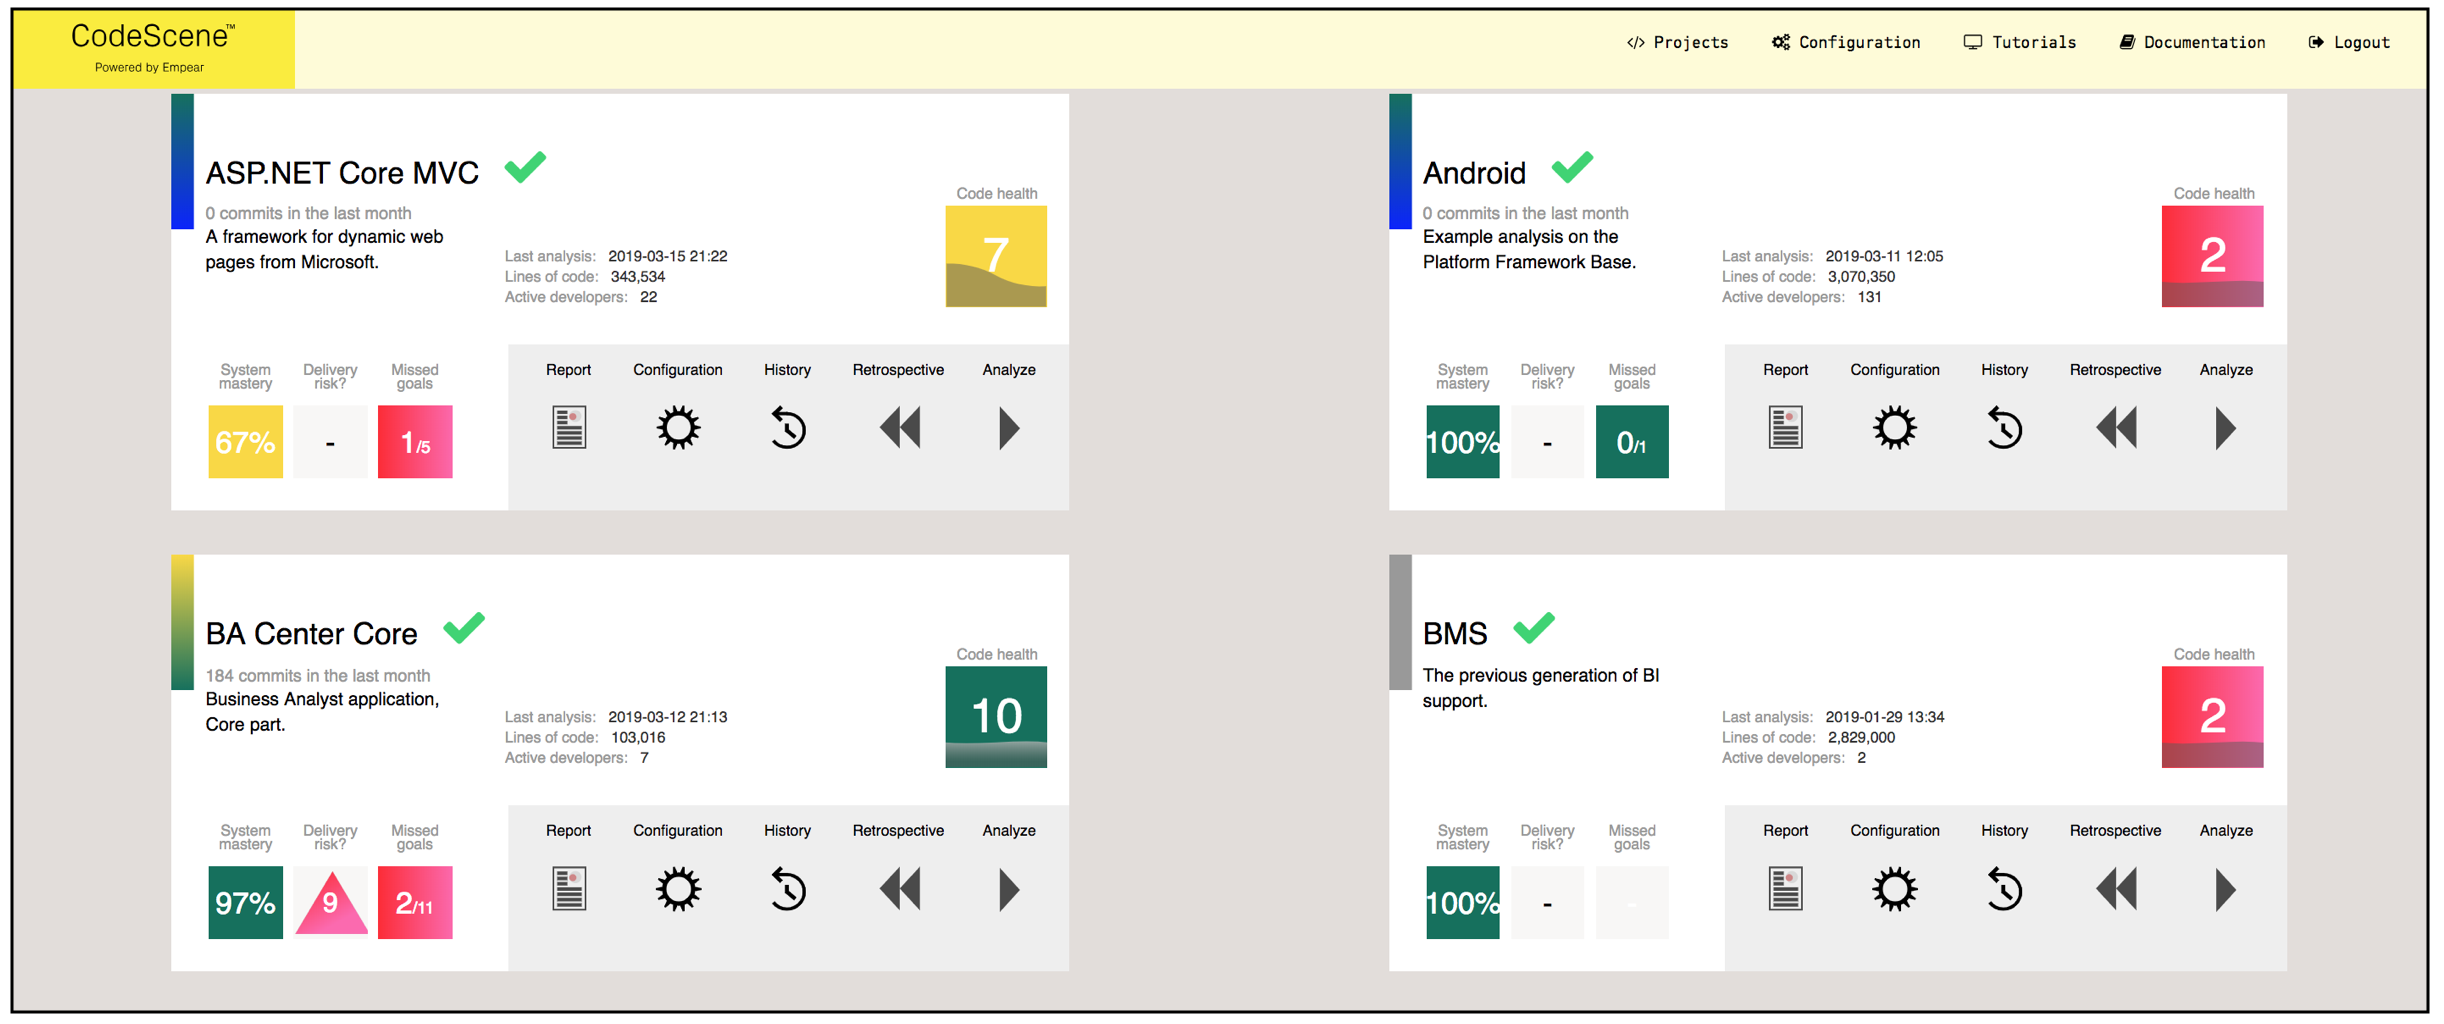The image size is (2444, 1024).
Task: Open the BA Center Core project title
Action: pos(311,634)
